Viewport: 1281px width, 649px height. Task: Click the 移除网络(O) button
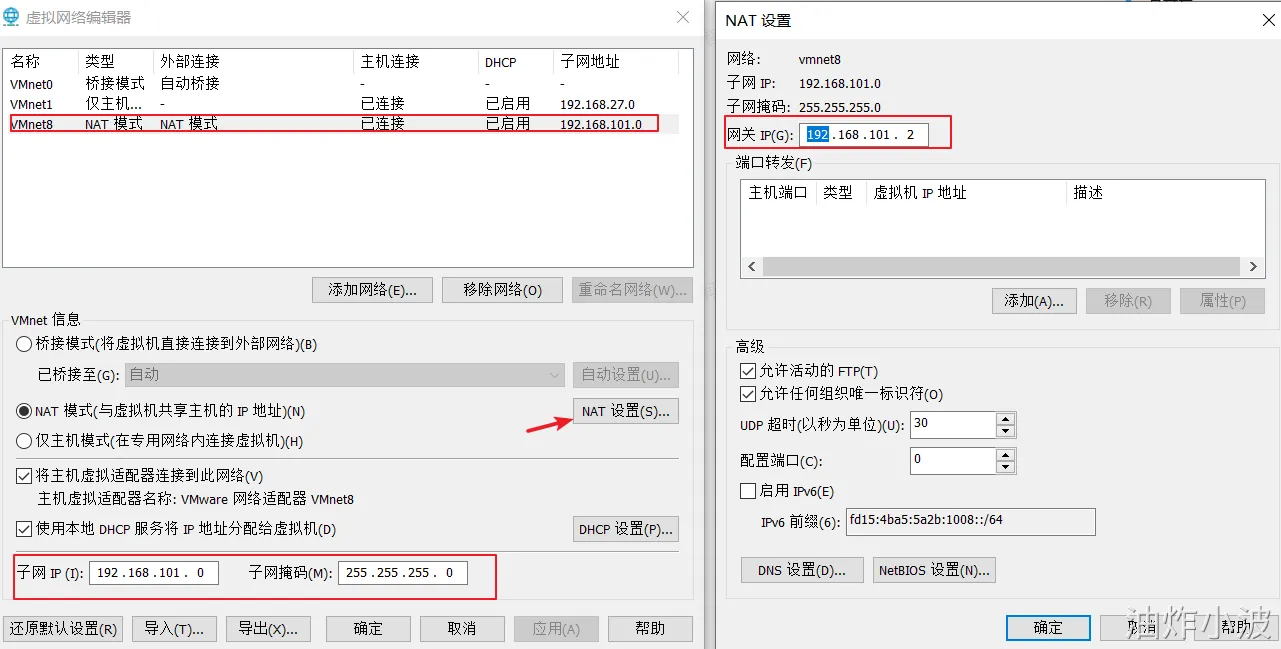click(x=502, y=290)
